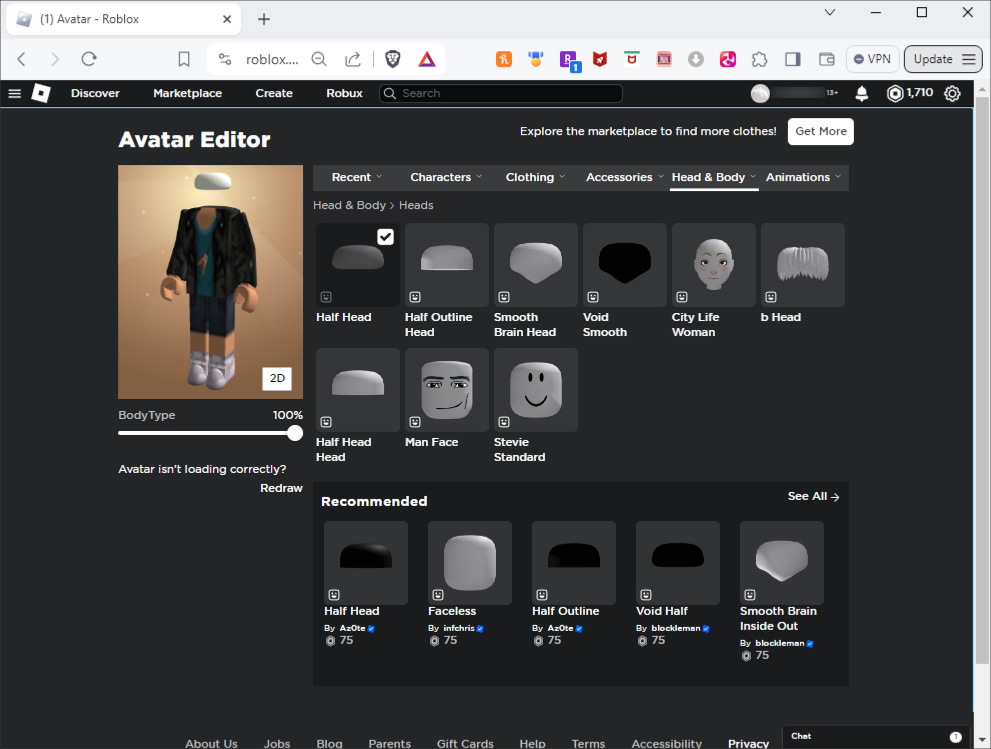Select the Man Face head thumbnail
991x749 pixels.
[446, 390]
